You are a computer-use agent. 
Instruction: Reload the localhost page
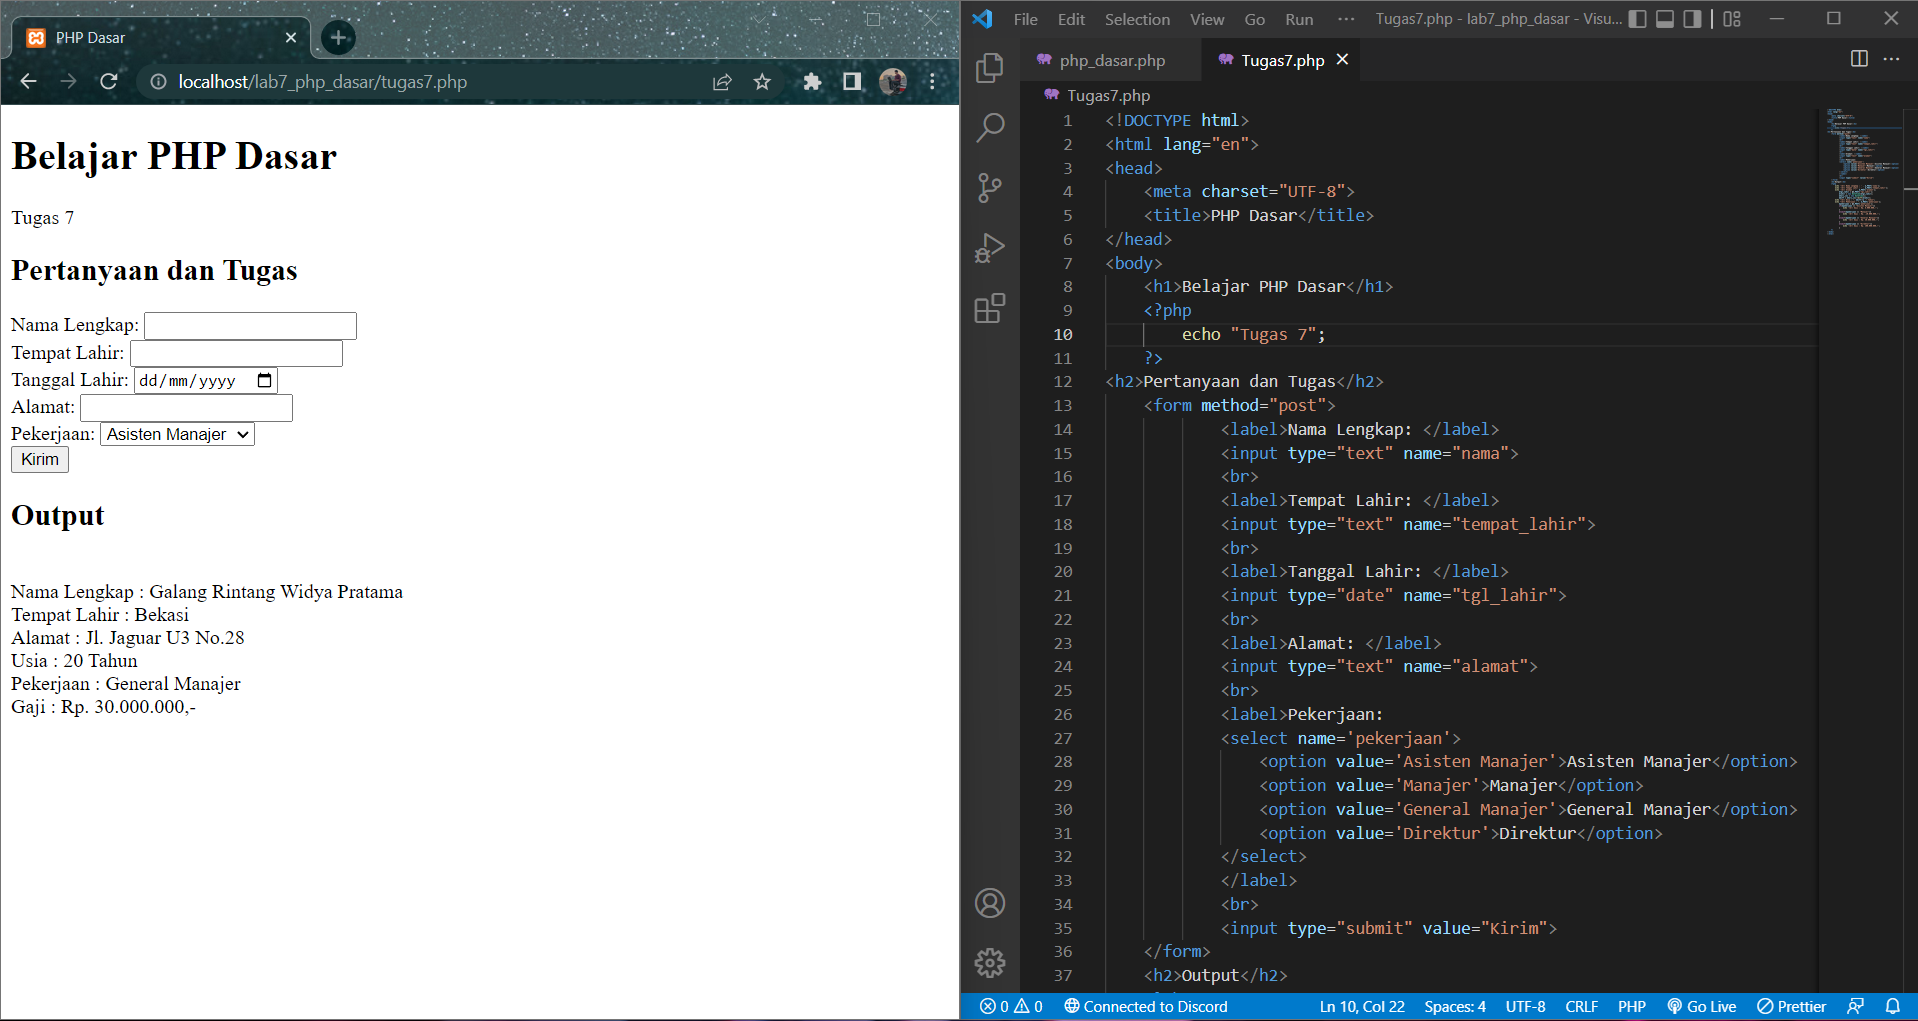point(108,82)
